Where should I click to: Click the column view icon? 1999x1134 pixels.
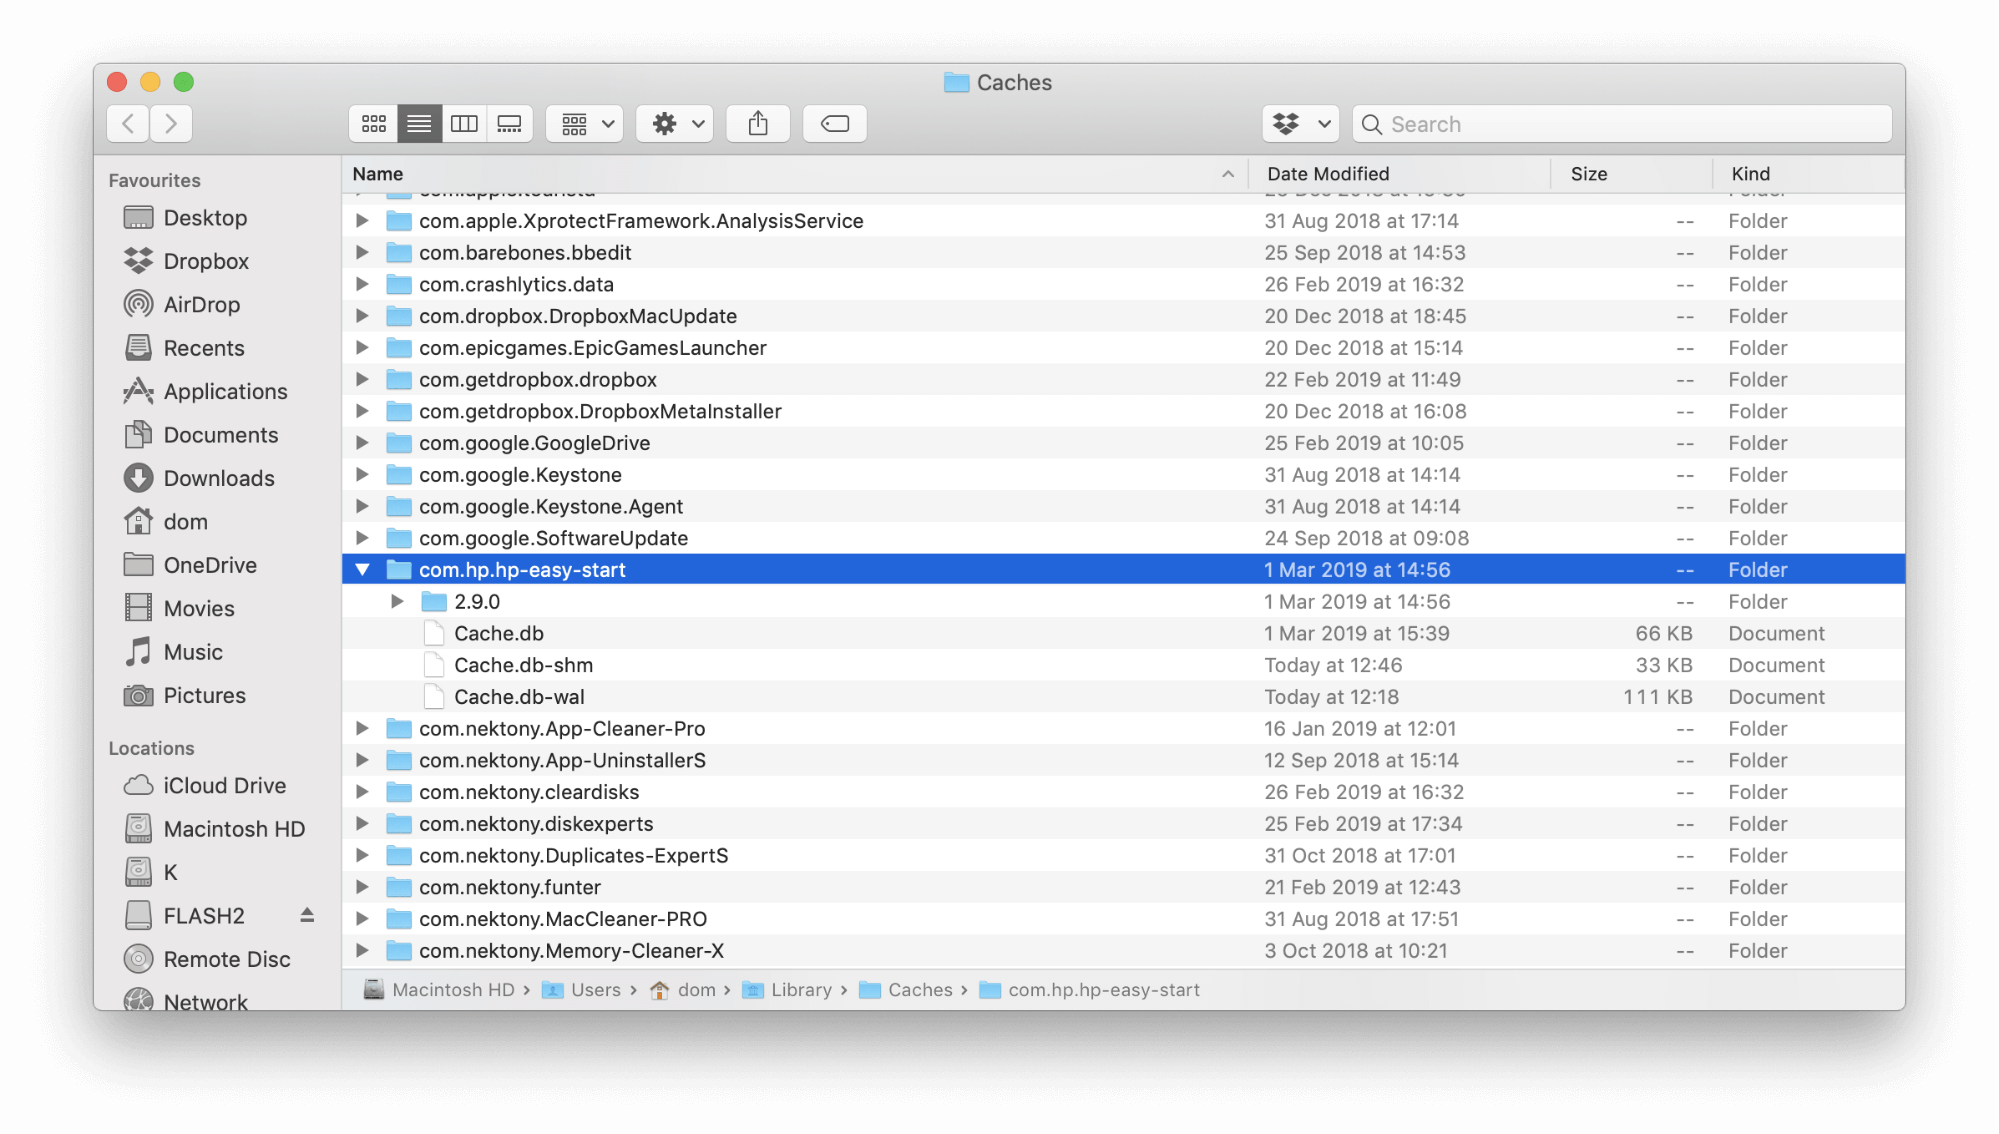[464, 124]
